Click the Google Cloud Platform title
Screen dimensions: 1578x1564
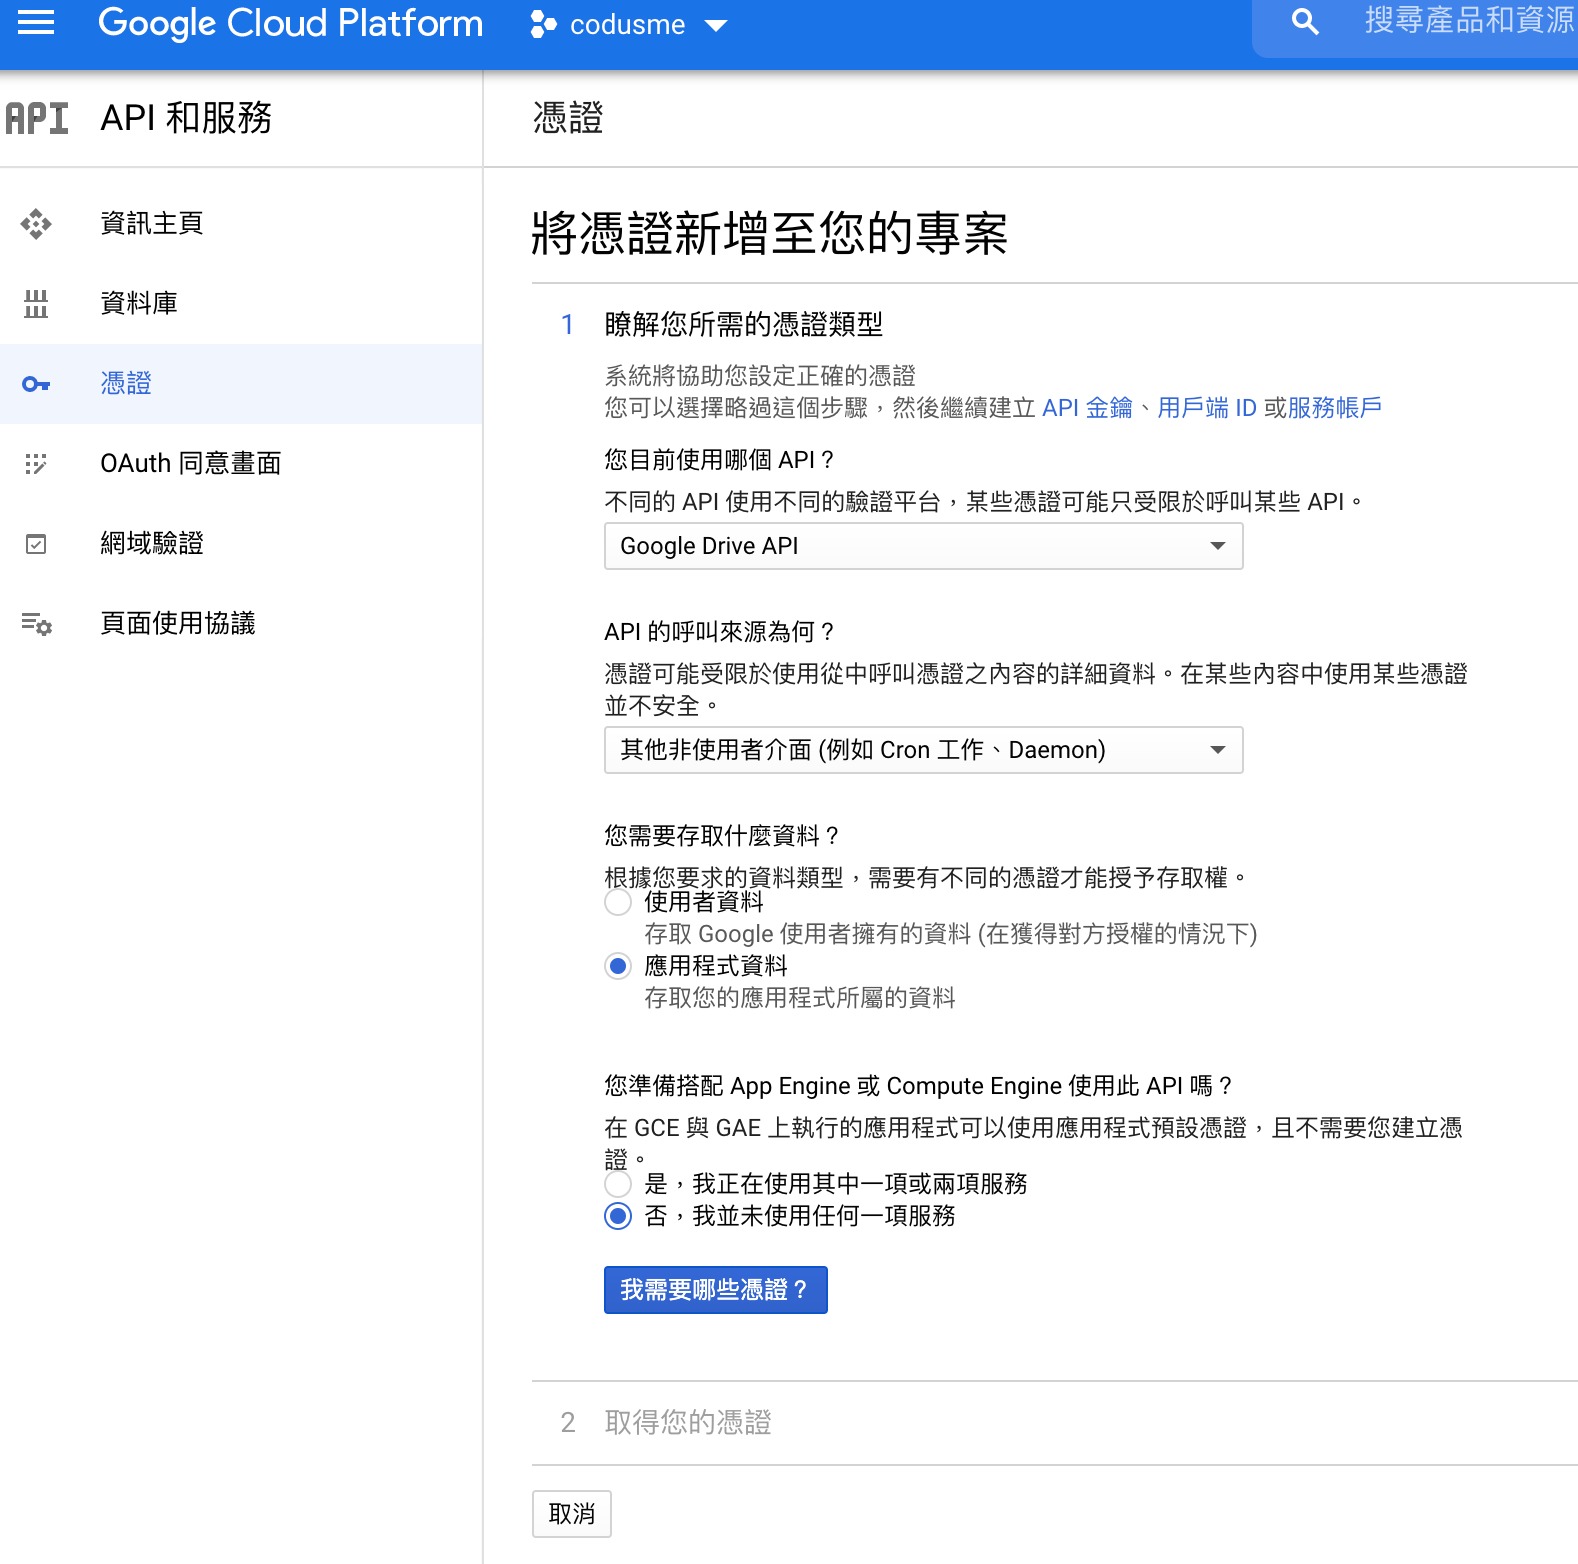[x=290, y=24]
